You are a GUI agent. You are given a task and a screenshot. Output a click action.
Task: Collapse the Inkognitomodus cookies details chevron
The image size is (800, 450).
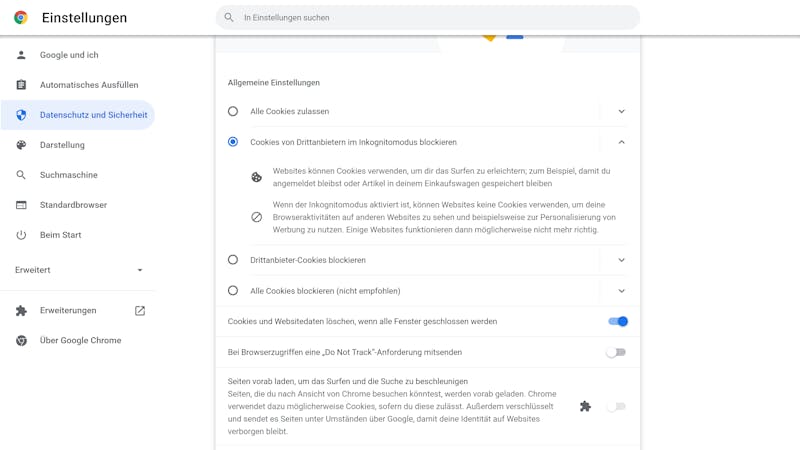tap(621, 142)
